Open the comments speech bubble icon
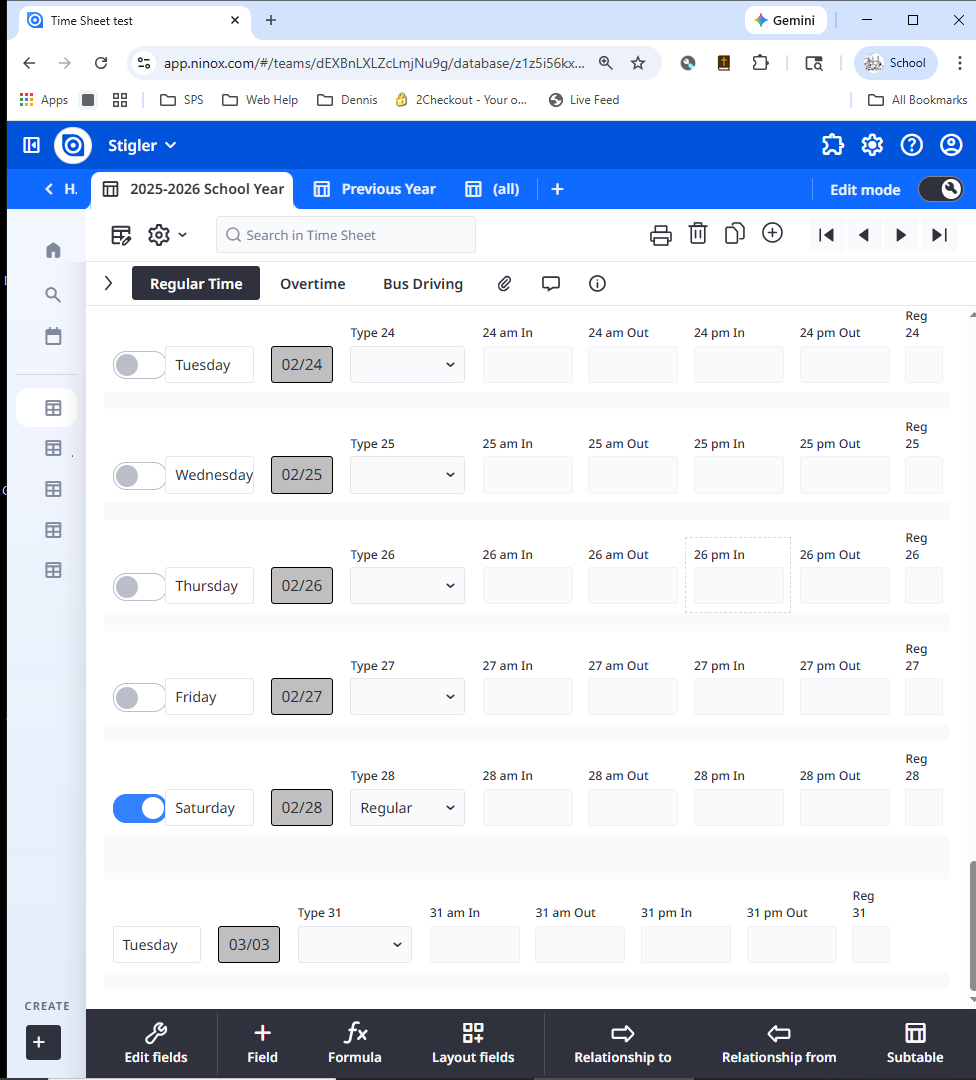Screen dimensions: 976x1080 (x=551, y=284)
